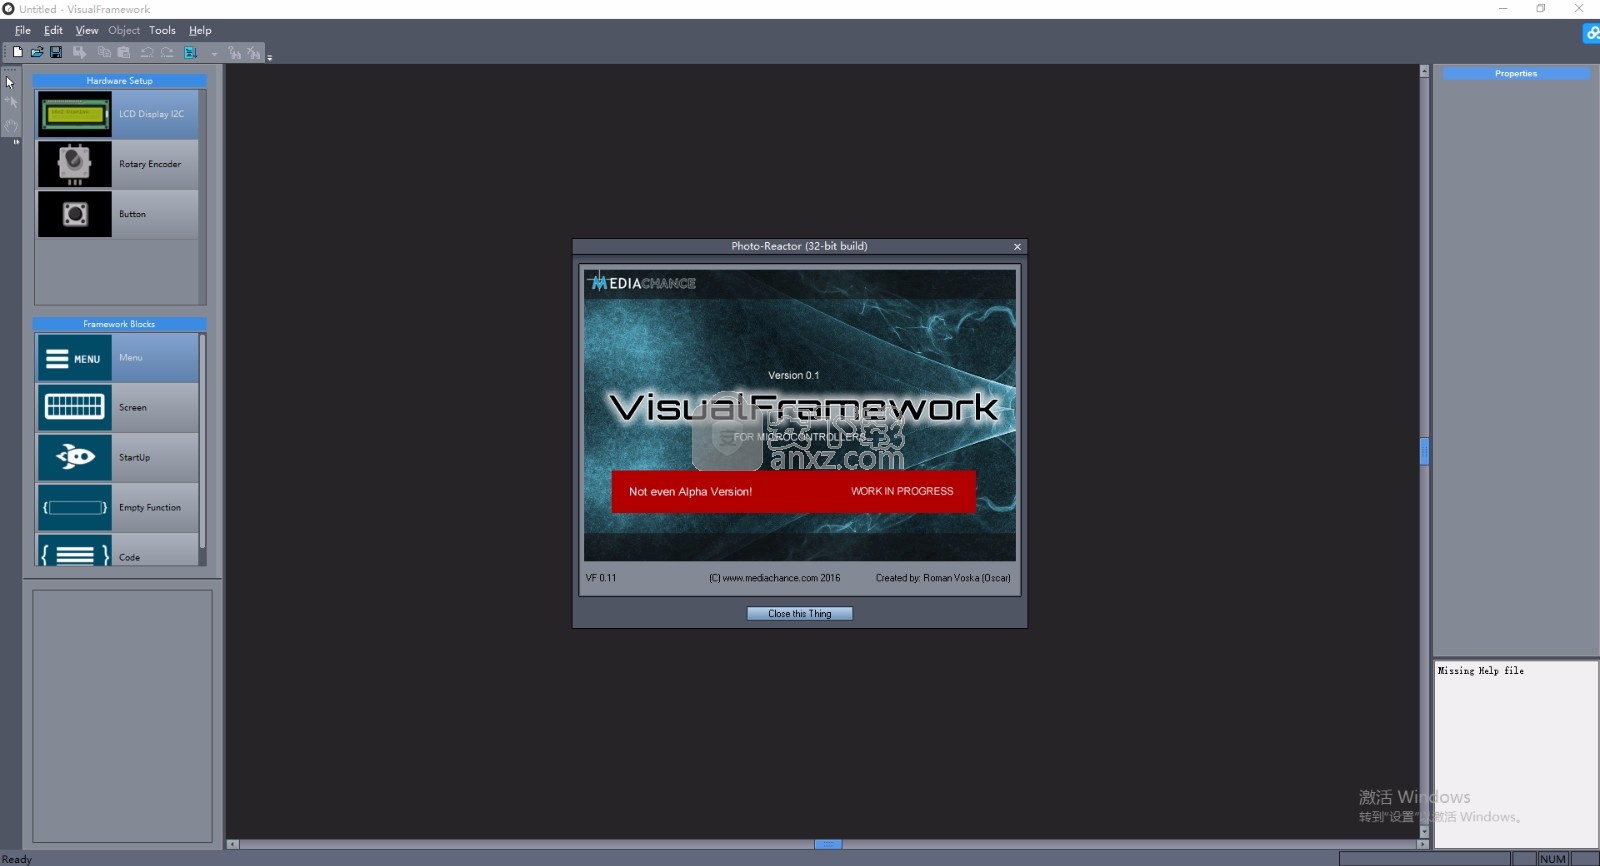The image size is (1600, 866).
Task: Expand the side tool strip chevron
Action: pyautogui.click(x=16, y=142)
